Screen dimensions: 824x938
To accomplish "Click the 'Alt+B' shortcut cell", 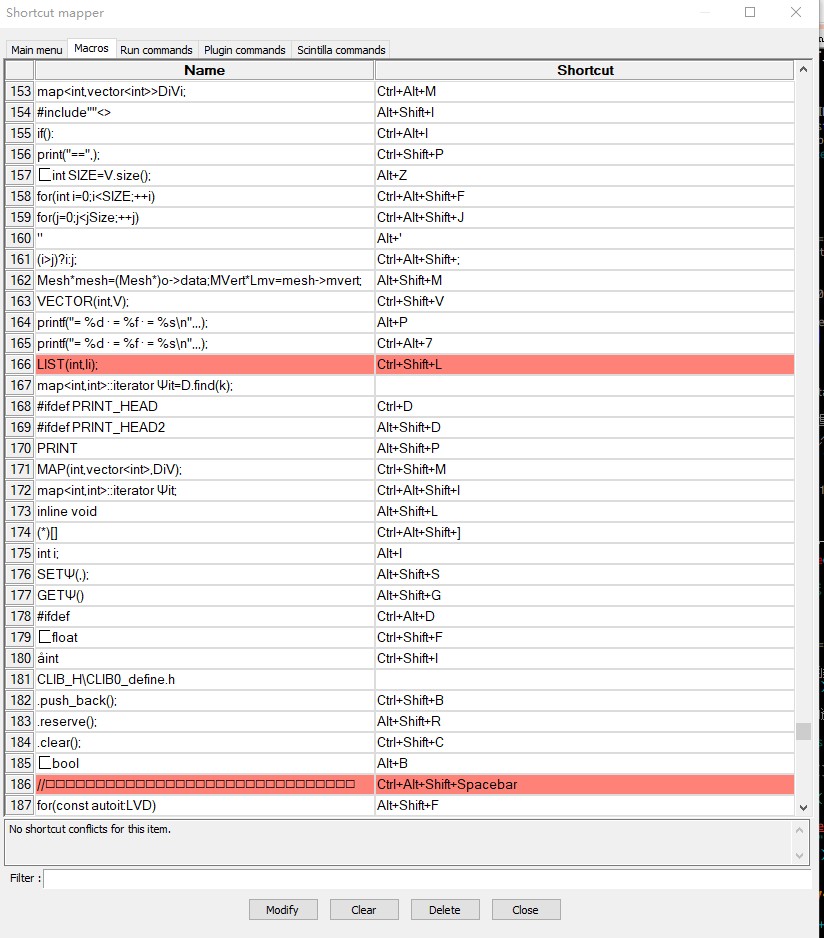I will [585, 763].
